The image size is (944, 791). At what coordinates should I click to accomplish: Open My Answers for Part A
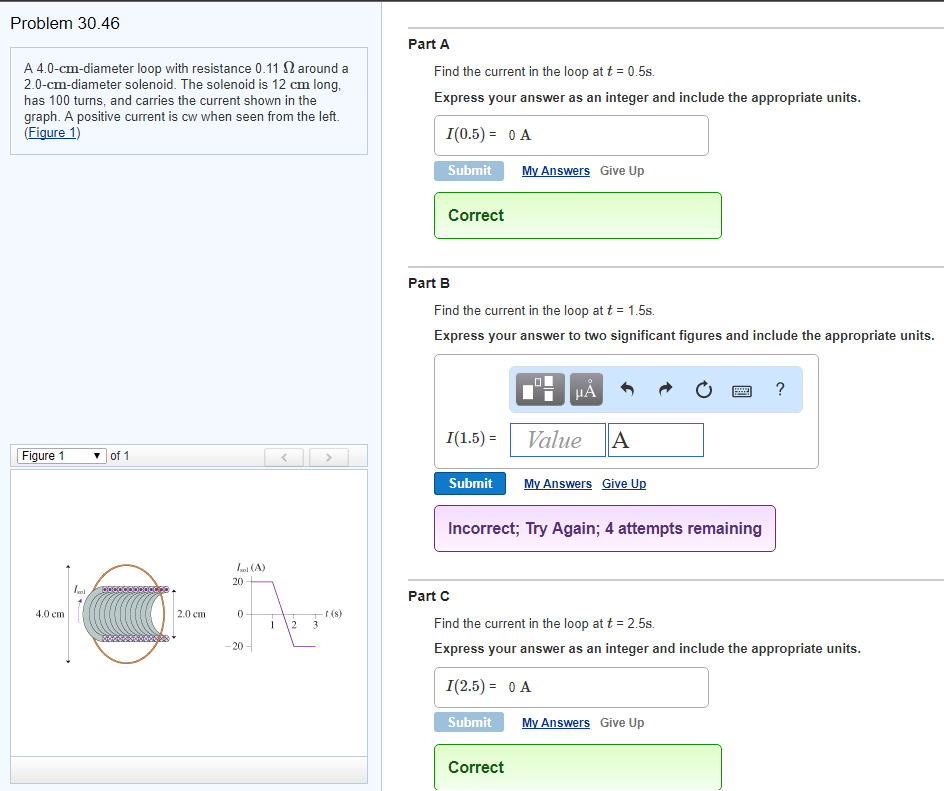pyautogui.click(x=555, y=170)
